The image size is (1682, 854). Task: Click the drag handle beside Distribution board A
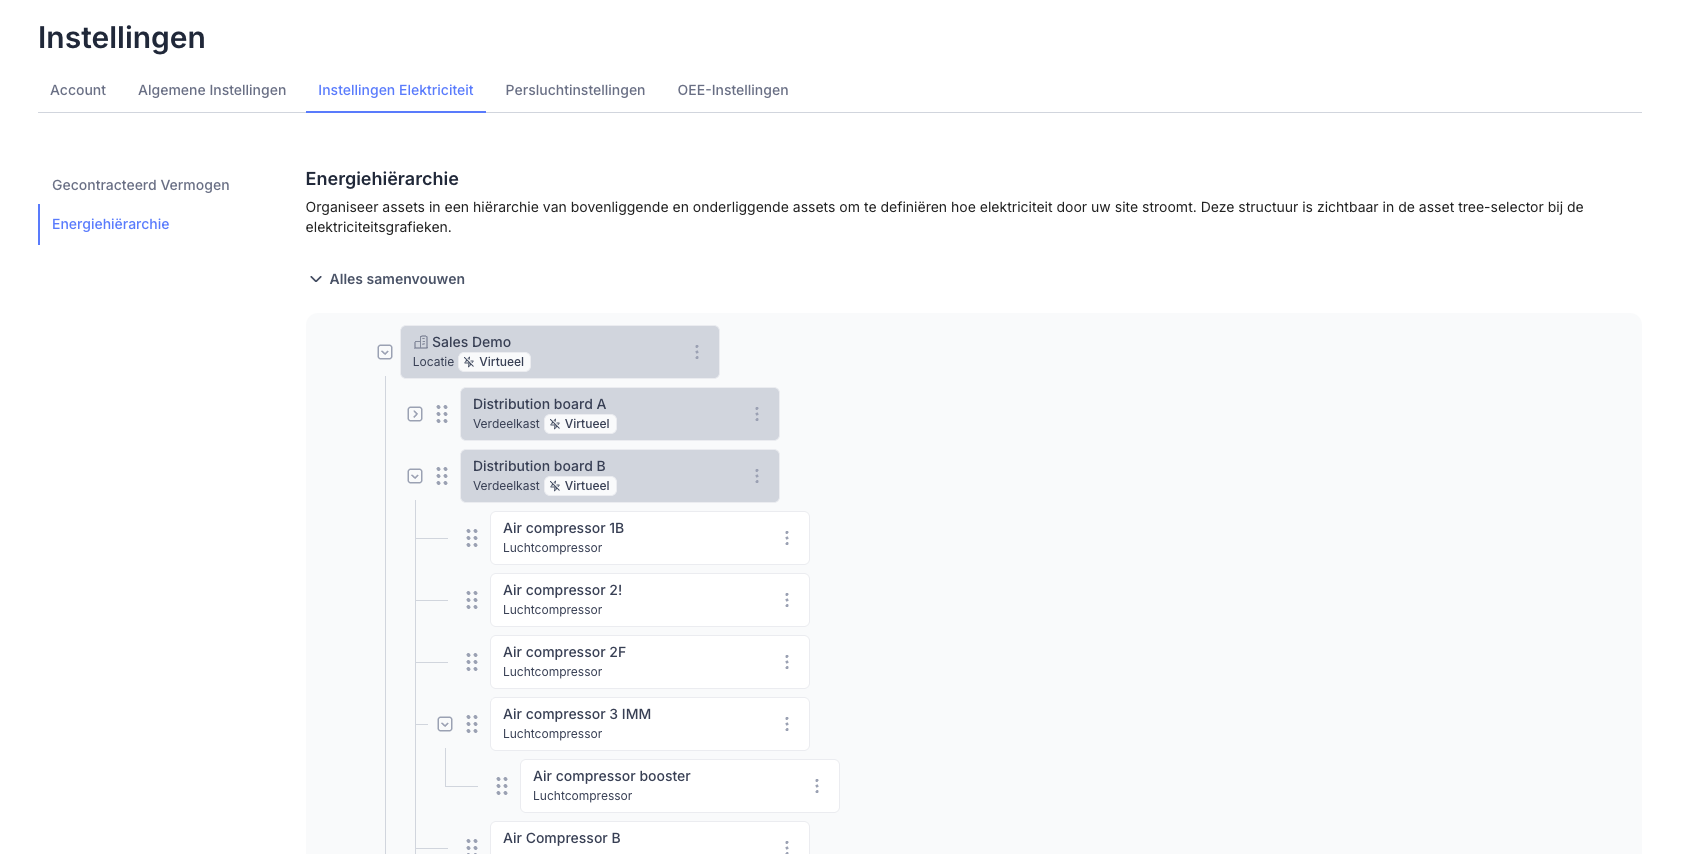(442, 414)
